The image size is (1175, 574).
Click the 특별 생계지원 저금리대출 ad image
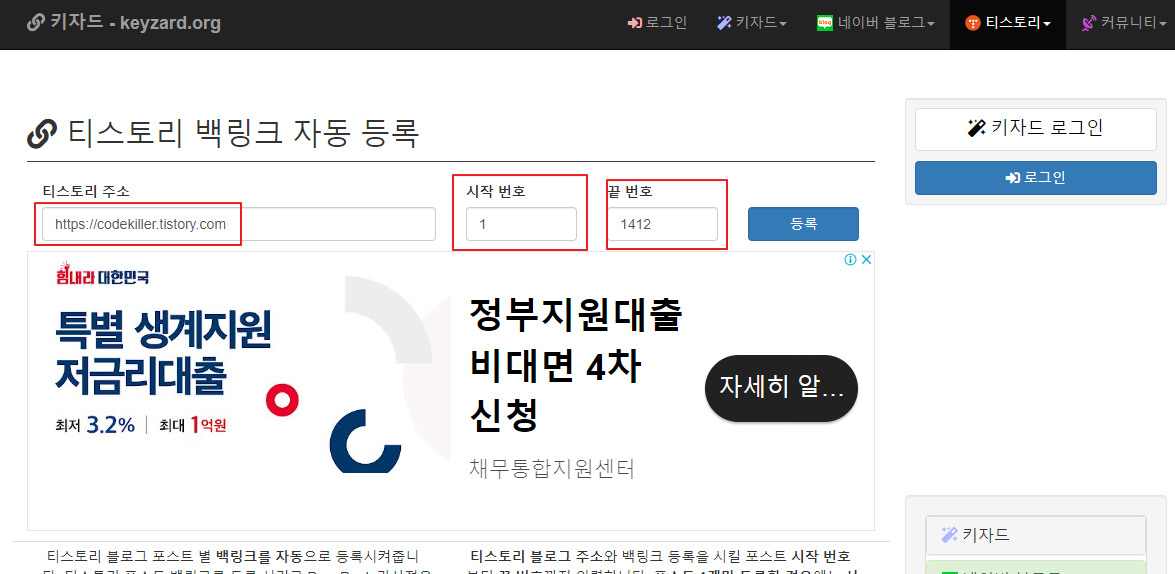pos(240,367)
